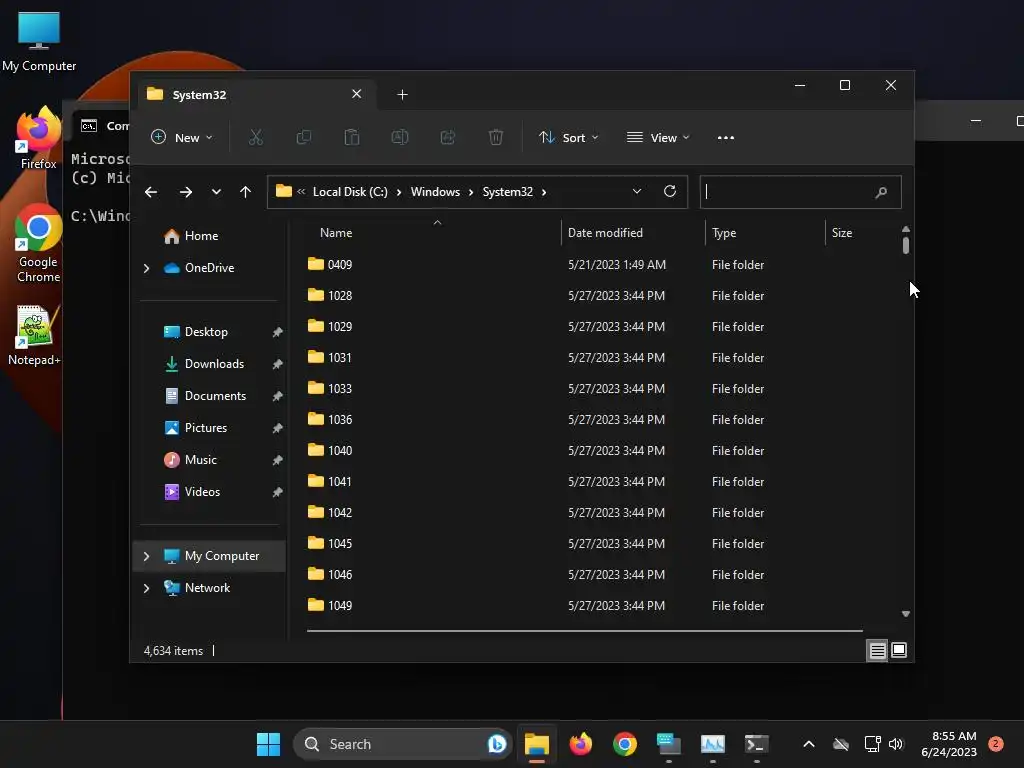Sort by the Name column header
The width and height of the screenshot is (1024, 768).
pyautogui.click(x=336, y=233)
